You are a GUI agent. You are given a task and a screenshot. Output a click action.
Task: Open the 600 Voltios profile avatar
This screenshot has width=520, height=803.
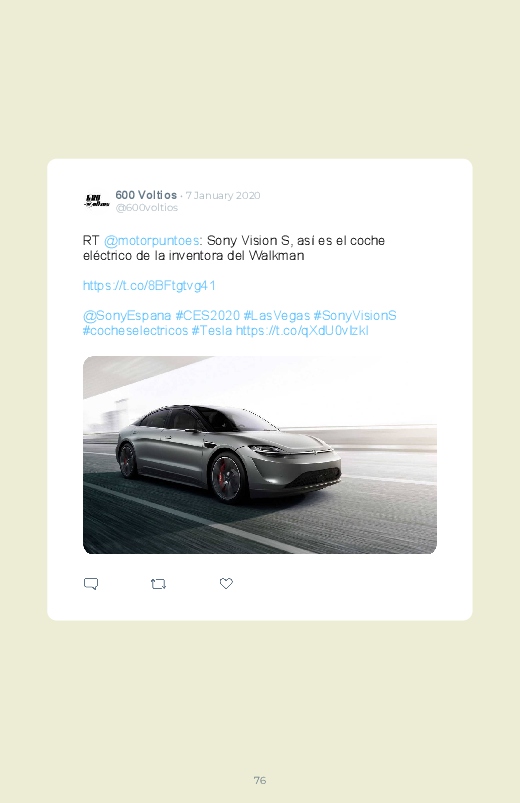pos(96,201)
